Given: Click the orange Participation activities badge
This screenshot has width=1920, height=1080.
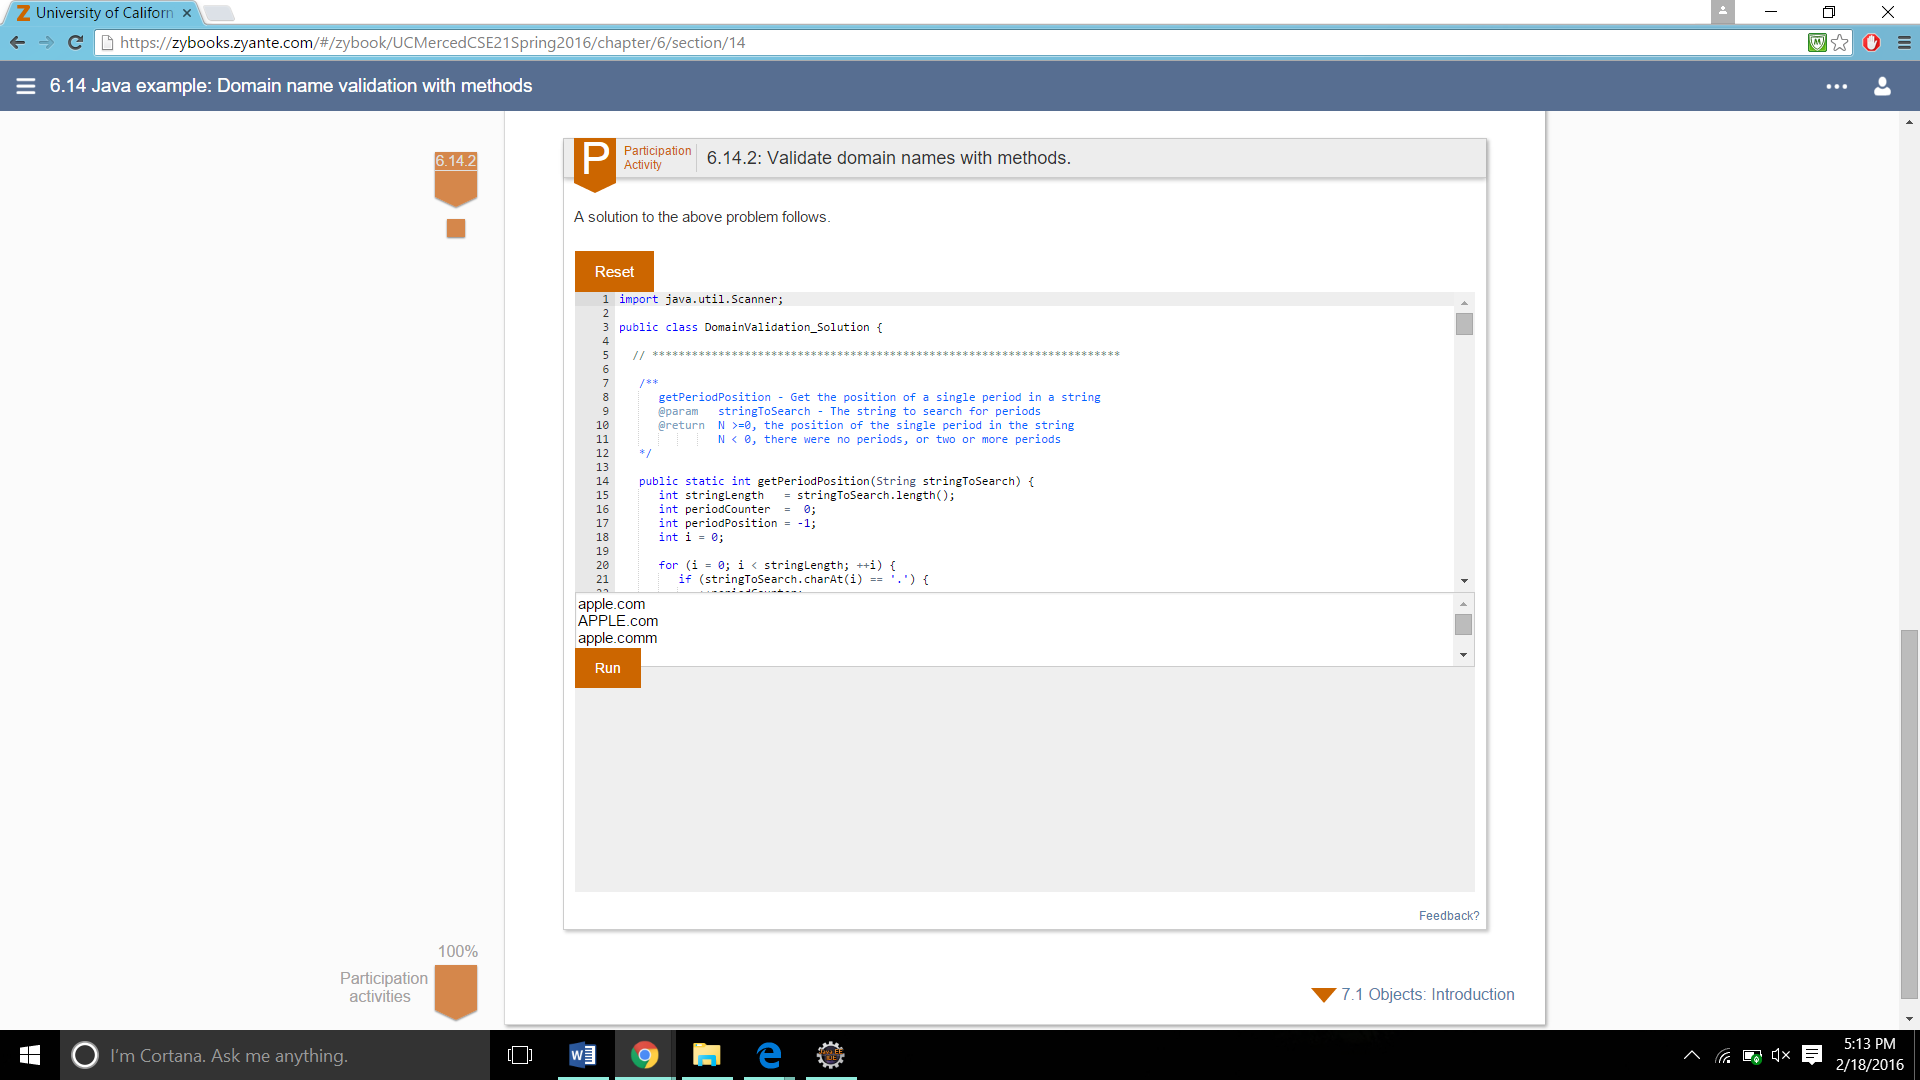Looking at the screenshot, I should pyautogui.click(x=456, y=990).
